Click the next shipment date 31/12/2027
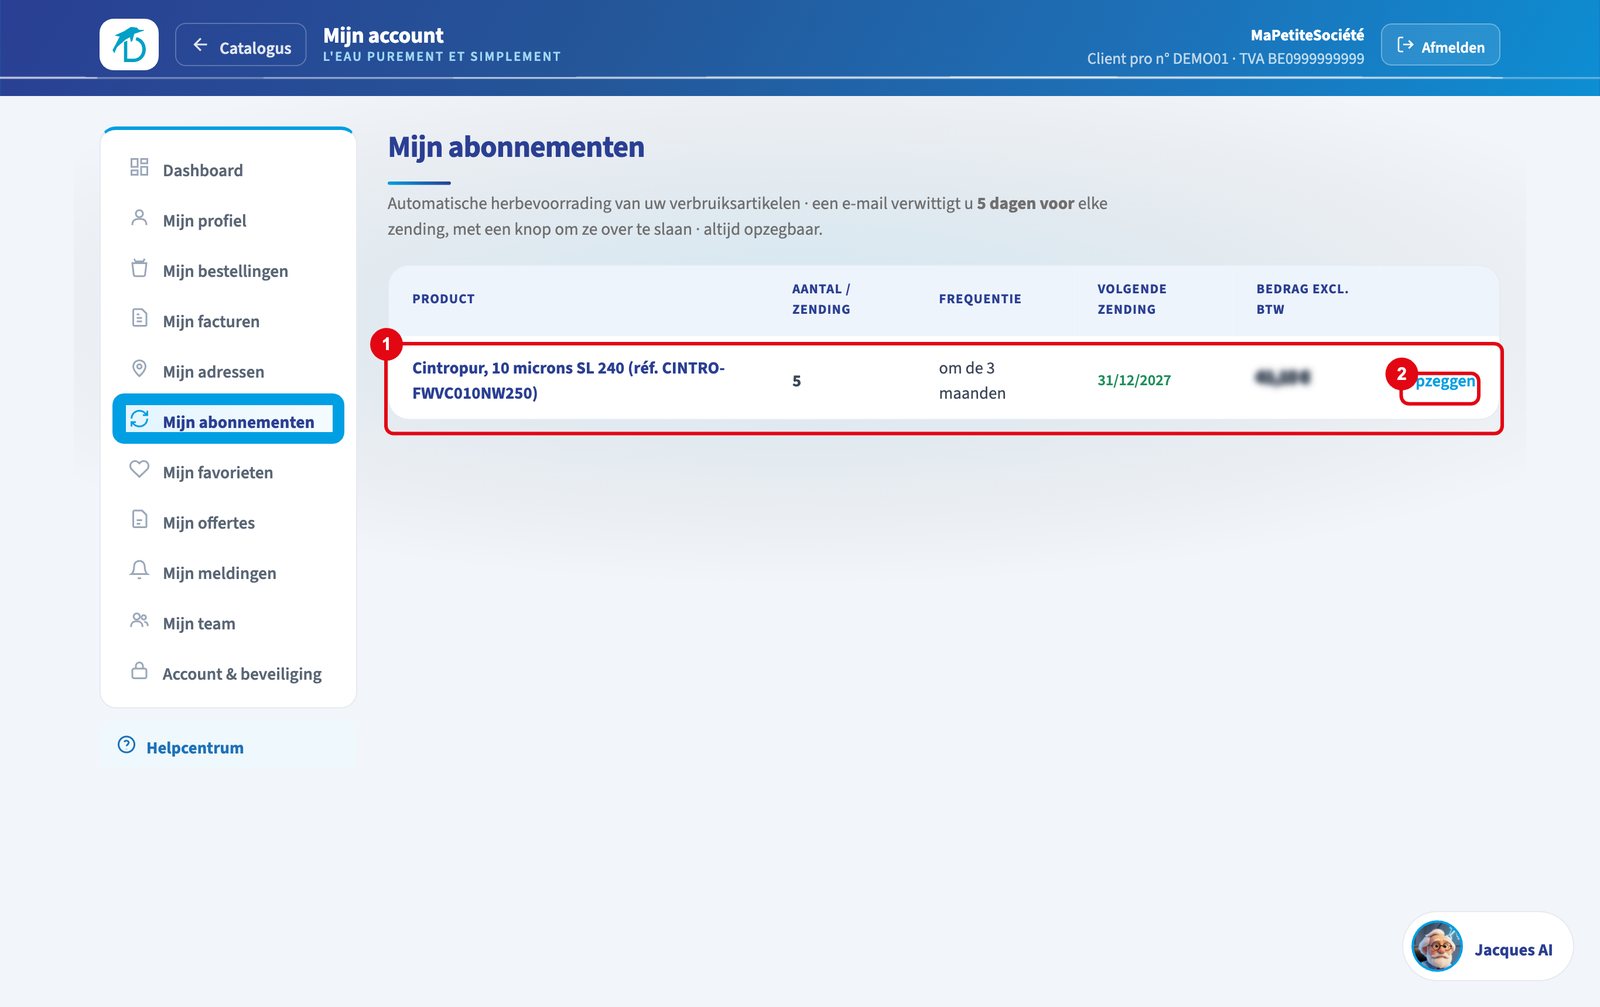 point(1134,380)
